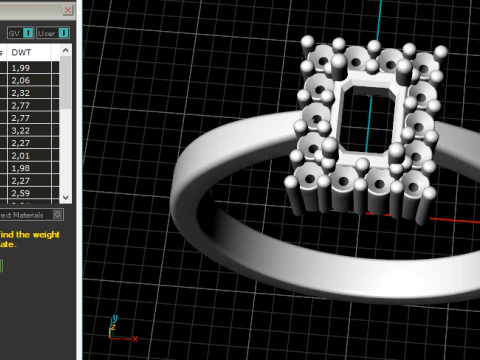Click the XYZ axis gizmo in the viewport
Viewport: 480px width, 360px height.
(x=122, y=328)
